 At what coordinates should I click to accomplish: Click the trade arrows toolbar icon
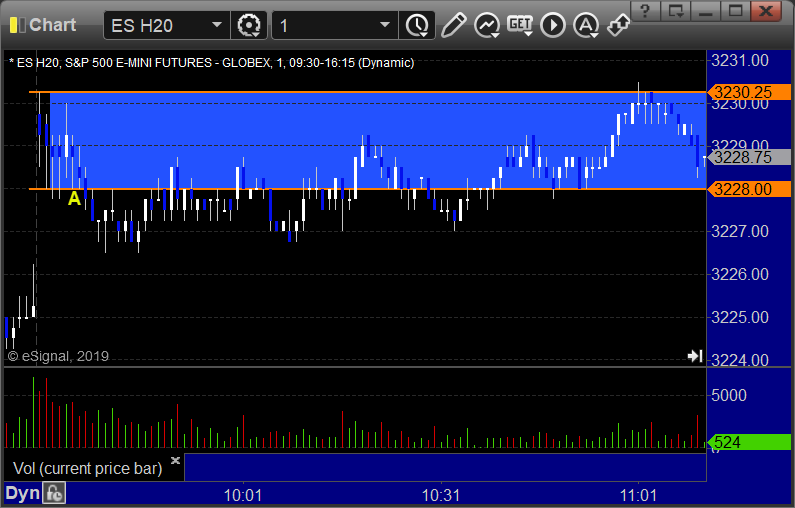(x=619, y=25)
